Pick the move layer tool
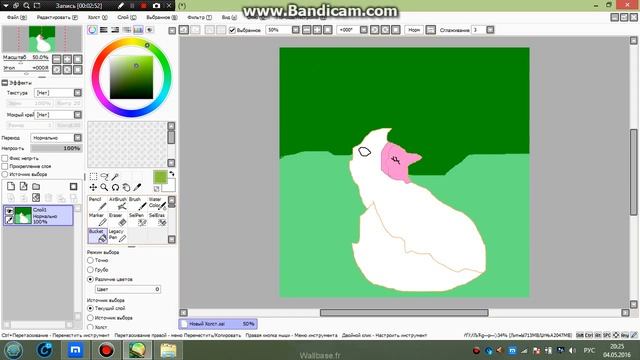 [x=93, y=187]
